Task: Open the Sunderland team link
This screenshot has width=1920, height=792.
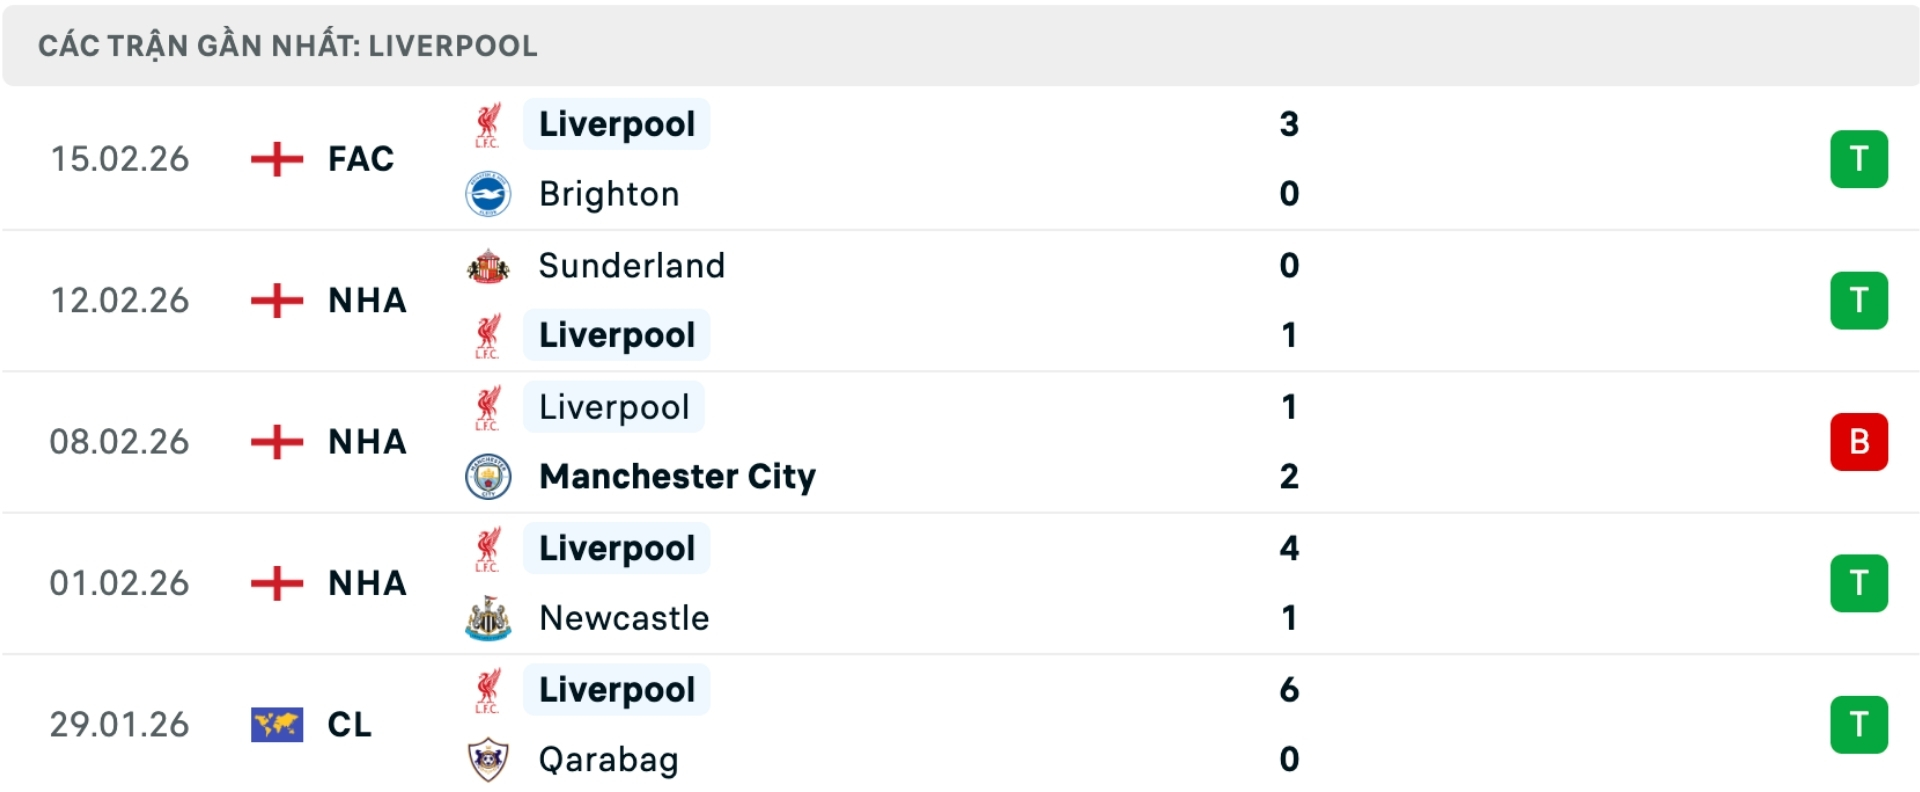Action: [631, 266]
